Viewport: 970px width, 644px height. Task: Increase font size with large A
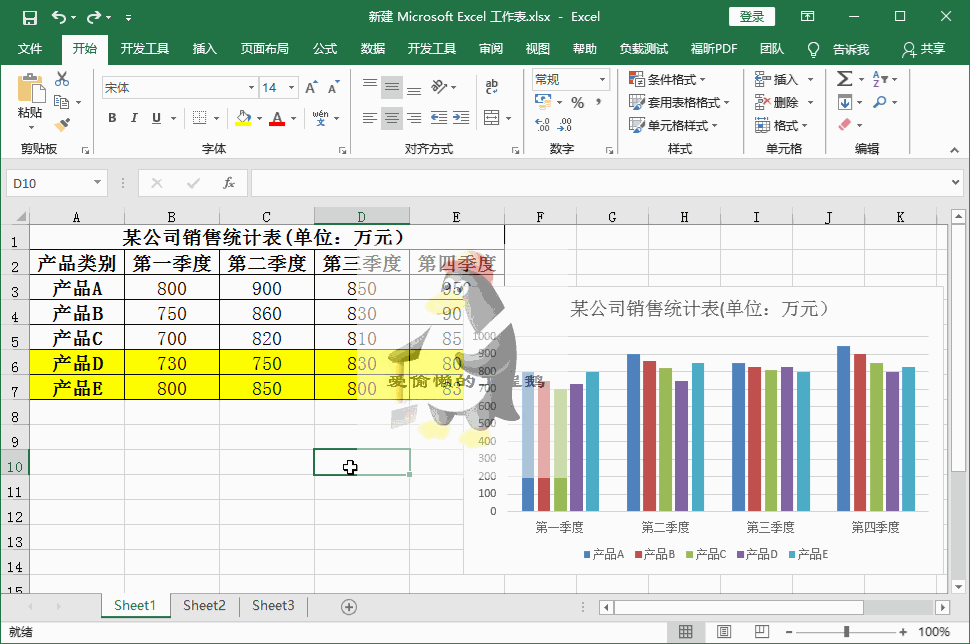(312, 87)
